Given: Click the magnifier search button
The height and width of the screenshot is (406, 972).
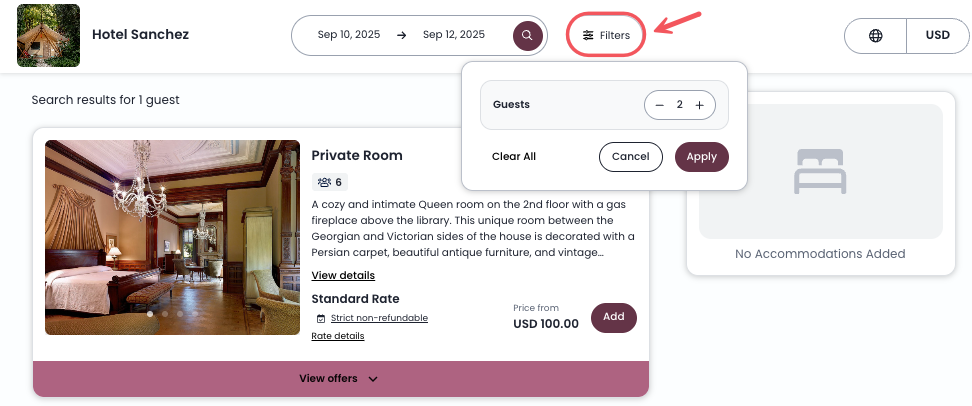Looking at the screenshot, I should [x=527, y=35].
